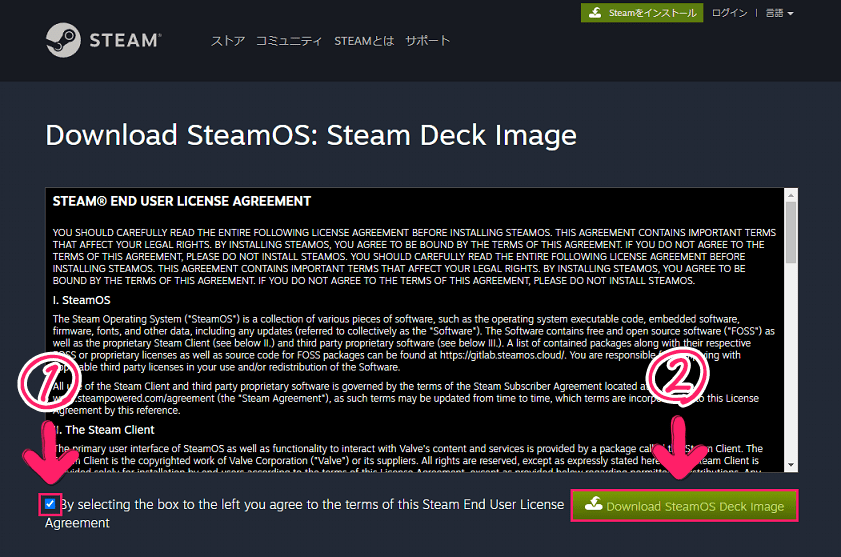Image resolution: width=841 pixels, height=557 pixels.
Task: Open the ストア menu
Action: [x=228, y=41]
